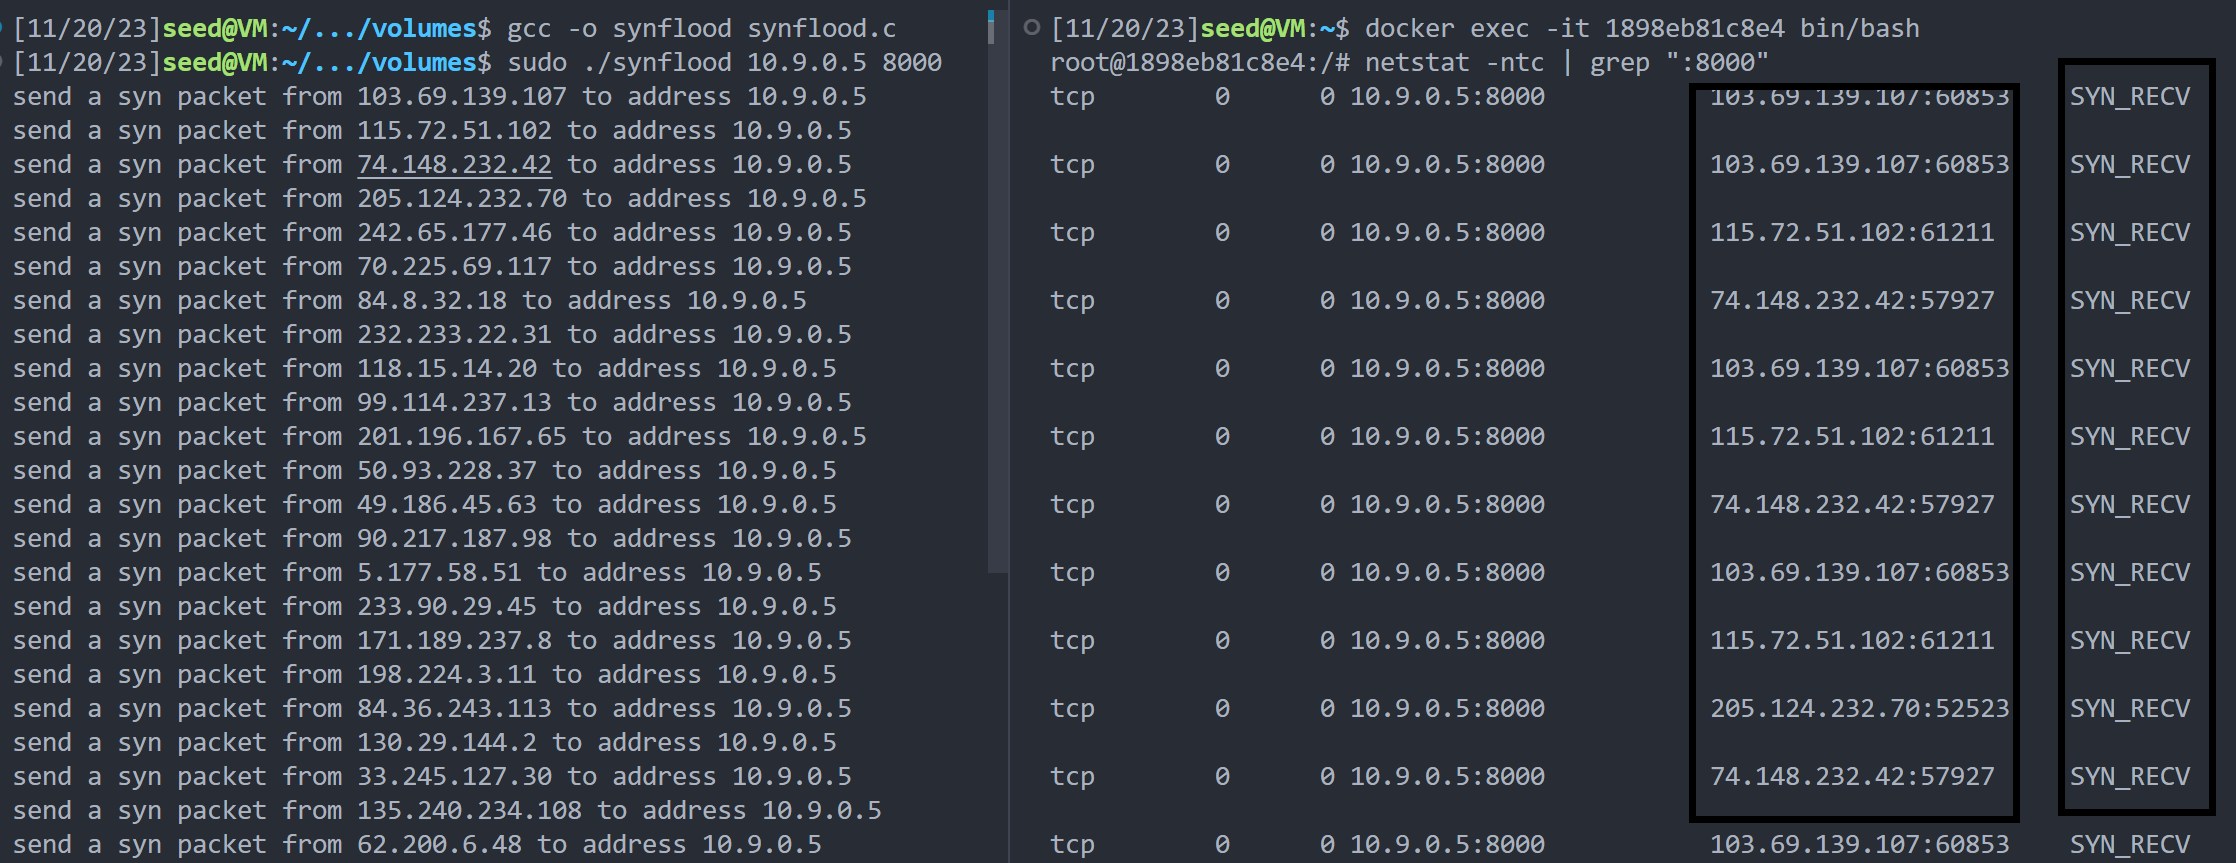This screenshot has height=863, width=2236.
Task: Click foreign address 205.124.232.70:52523 in netstat output
Action: (x=1859, y=708)
